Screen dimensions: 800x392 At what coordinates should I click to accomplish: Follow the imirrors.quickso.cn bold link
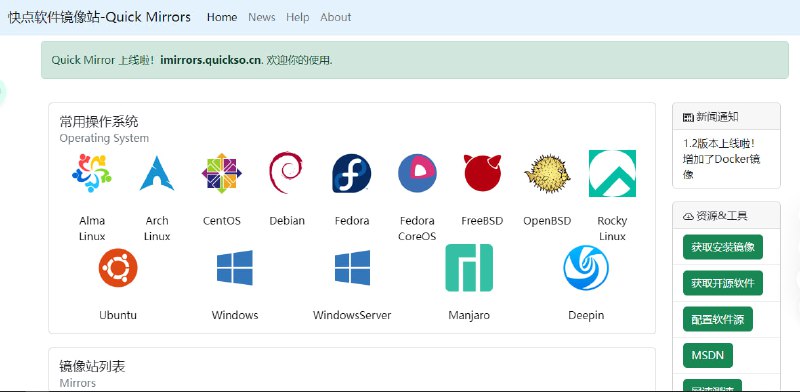[x=211, y=60]
